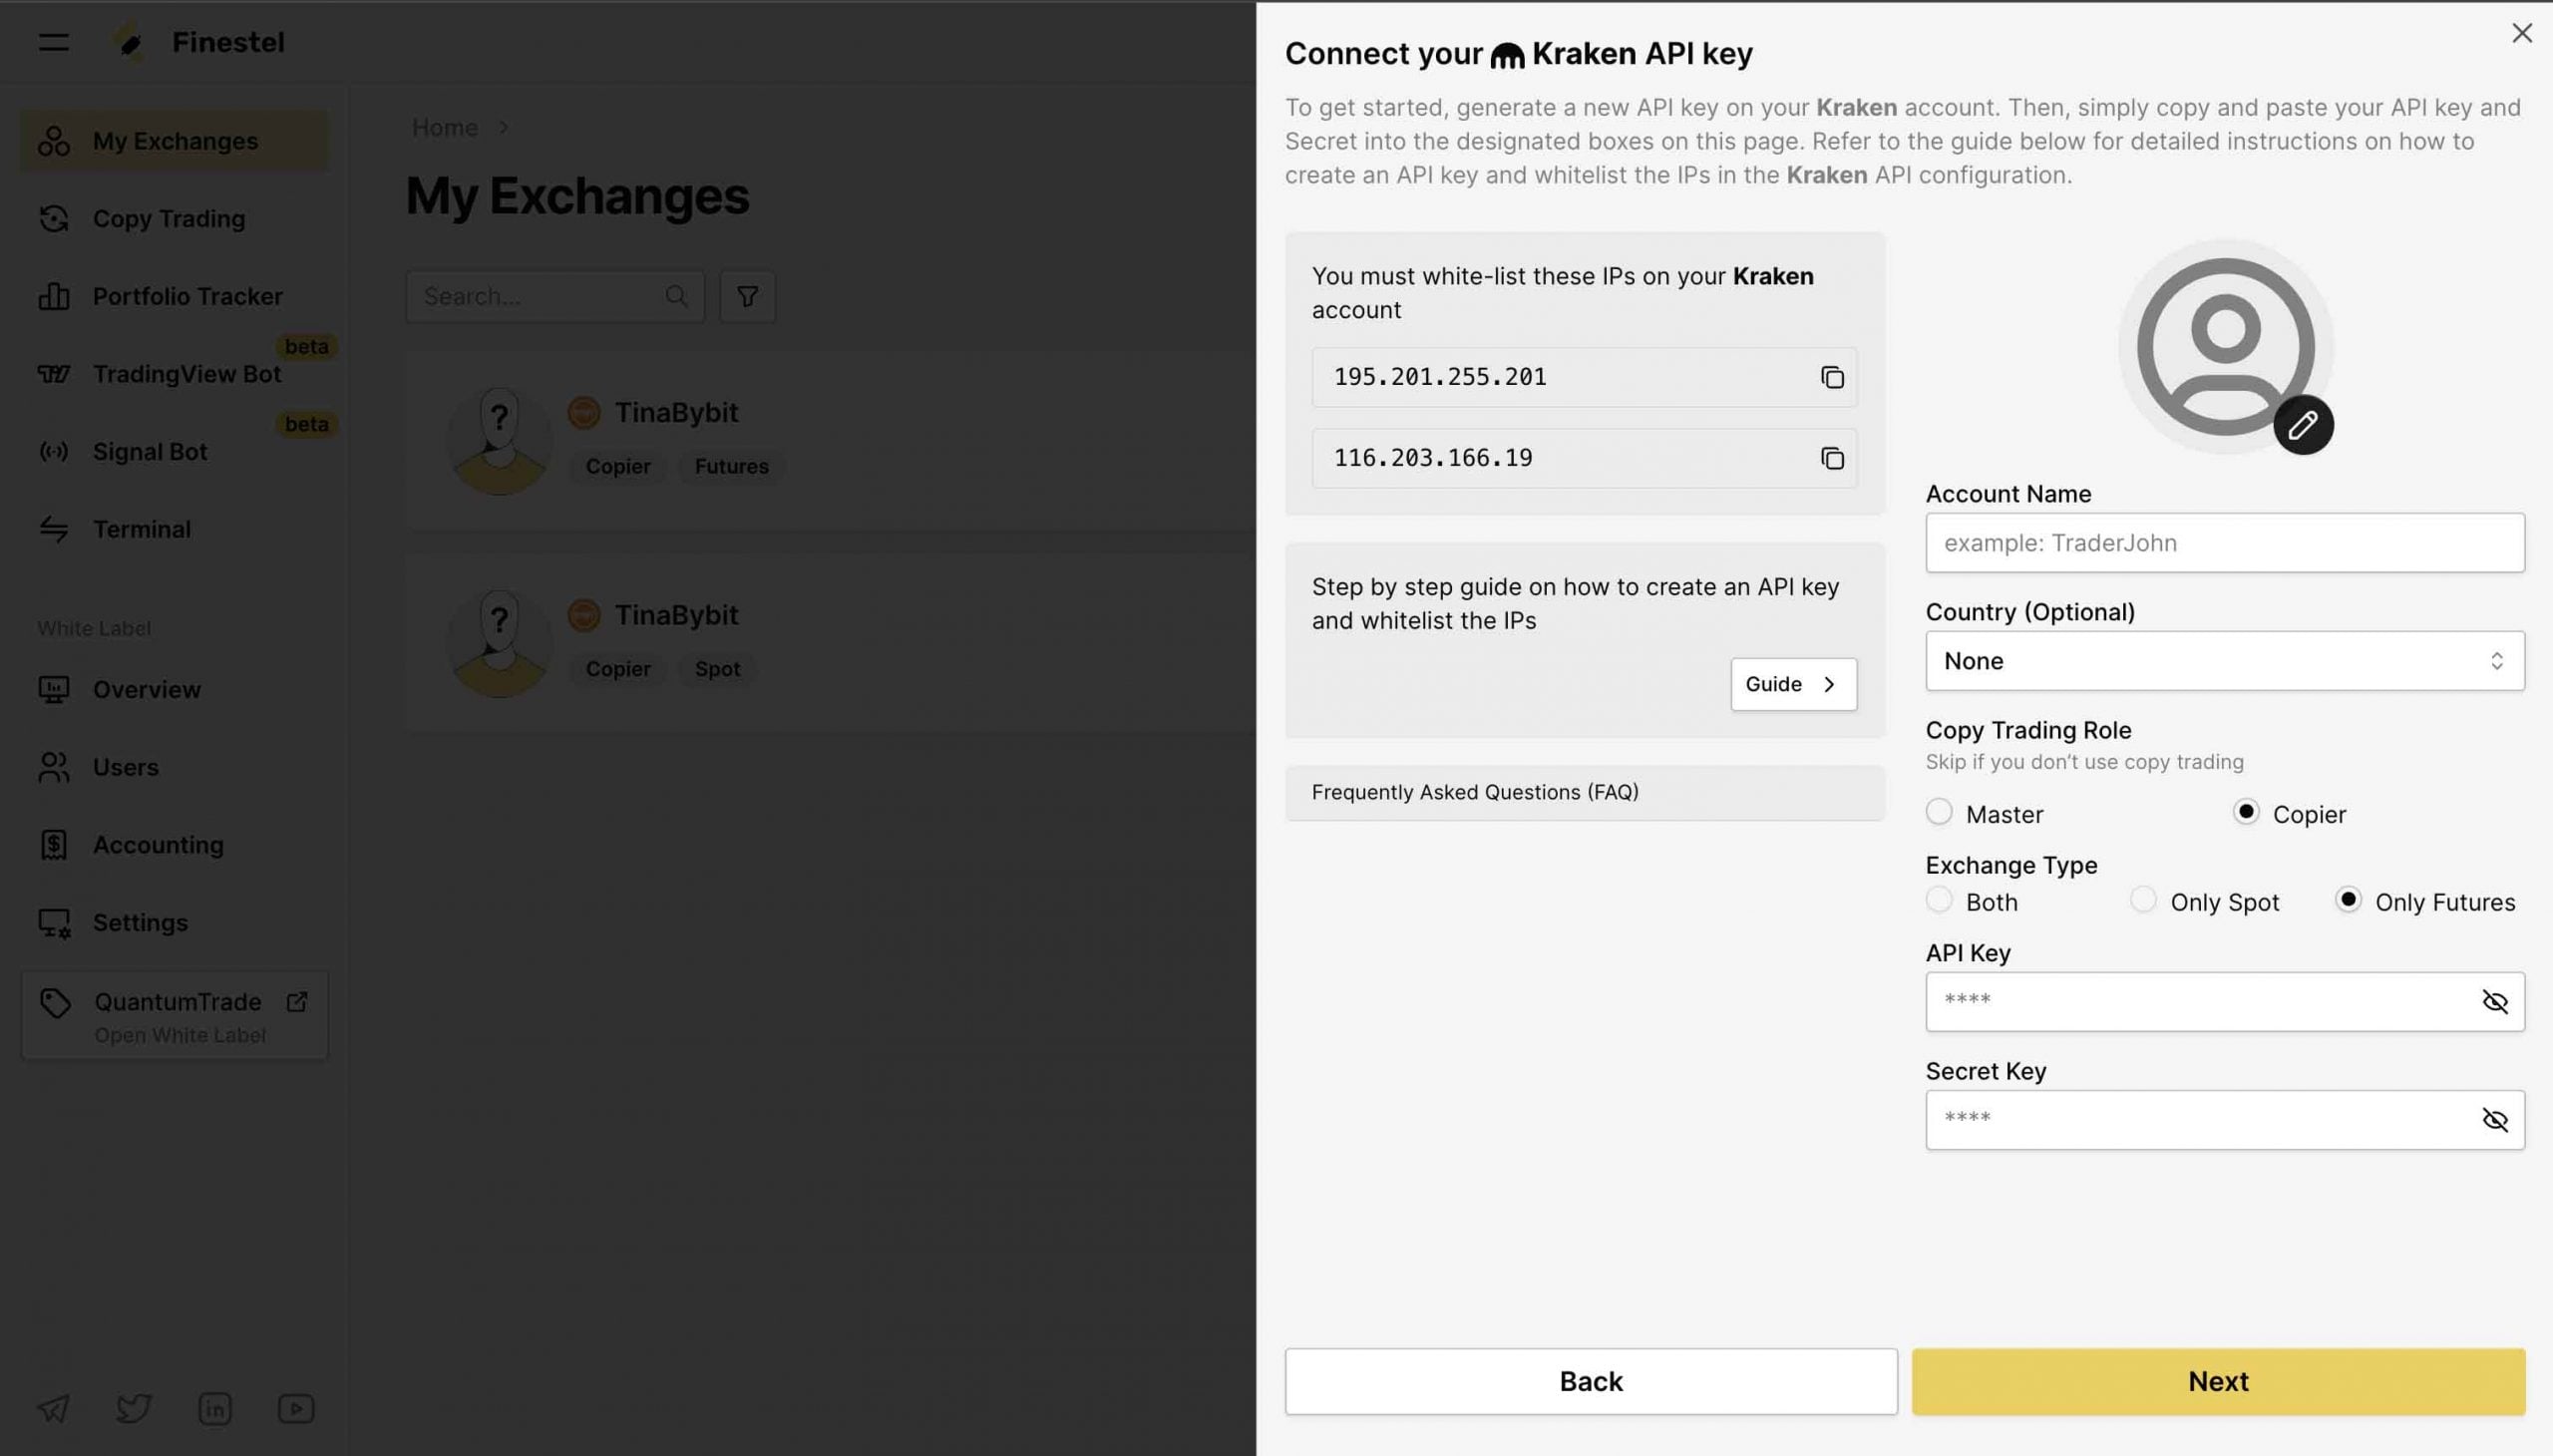Image resolution: width=2553 pixels, height=1456 pixels.
Task: Click the filter funnel icon
Action: click(x=747, y=297)
